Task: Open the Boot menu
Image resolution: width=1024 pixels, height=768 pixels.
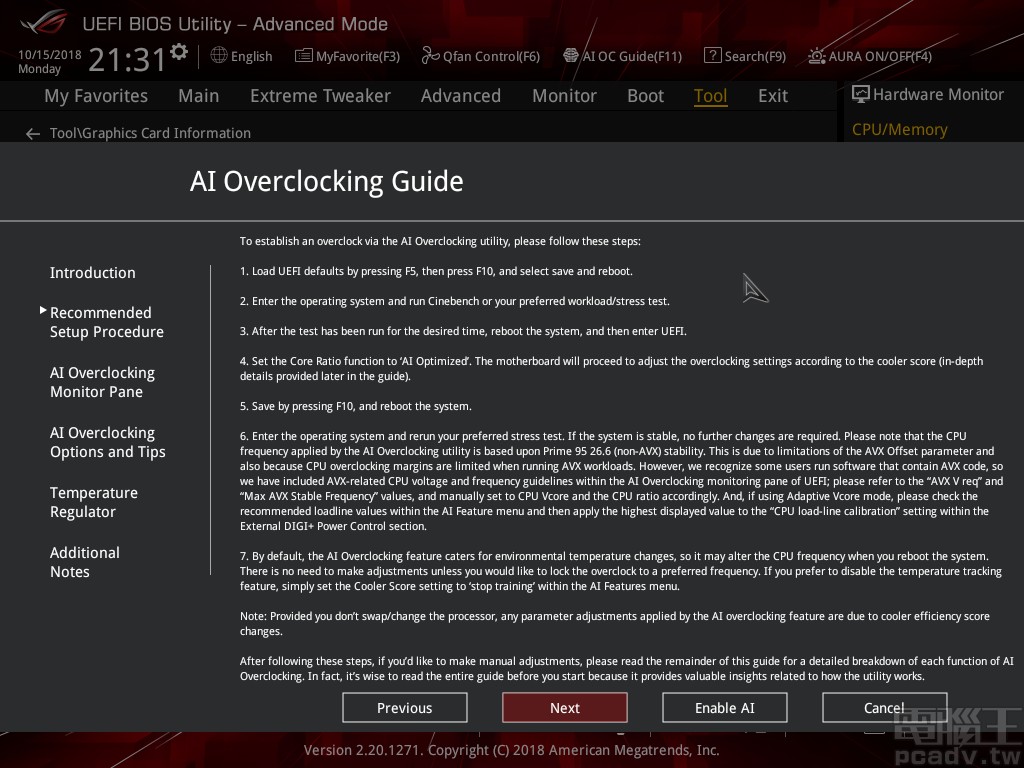Action: click(x=645, y=95)
